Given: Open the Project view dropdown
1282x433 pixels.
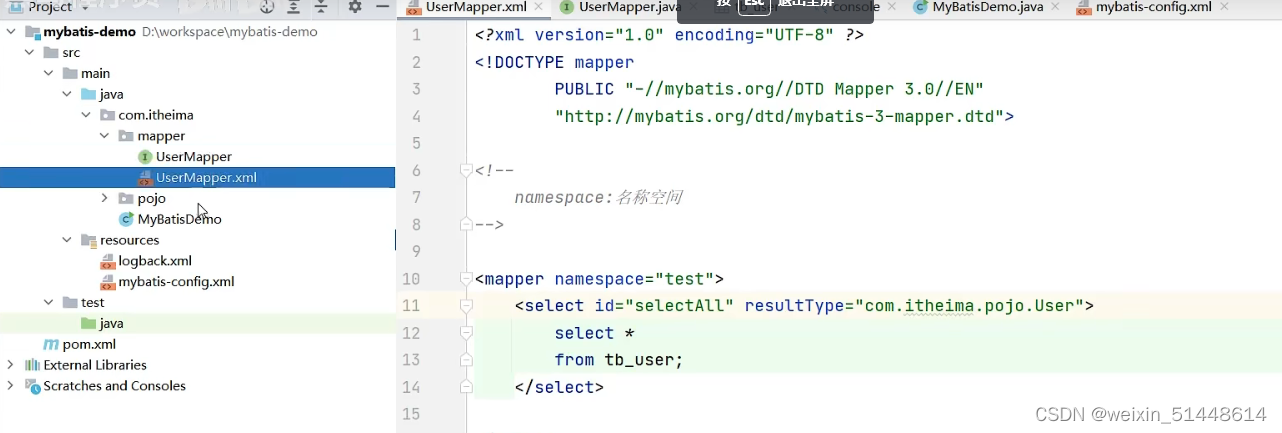Looking at the screenshot, I should 87,7.
